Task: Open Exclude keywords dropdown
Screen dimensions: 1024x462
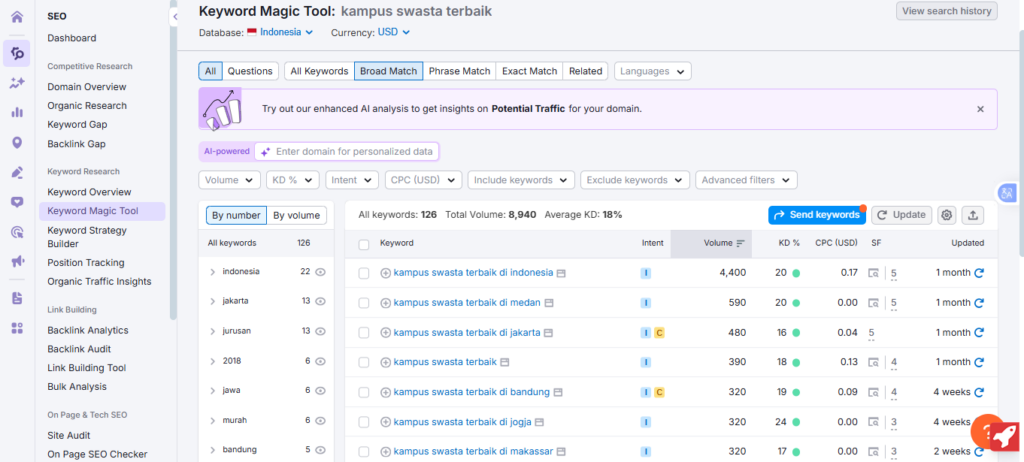Action: pos(635,180)
